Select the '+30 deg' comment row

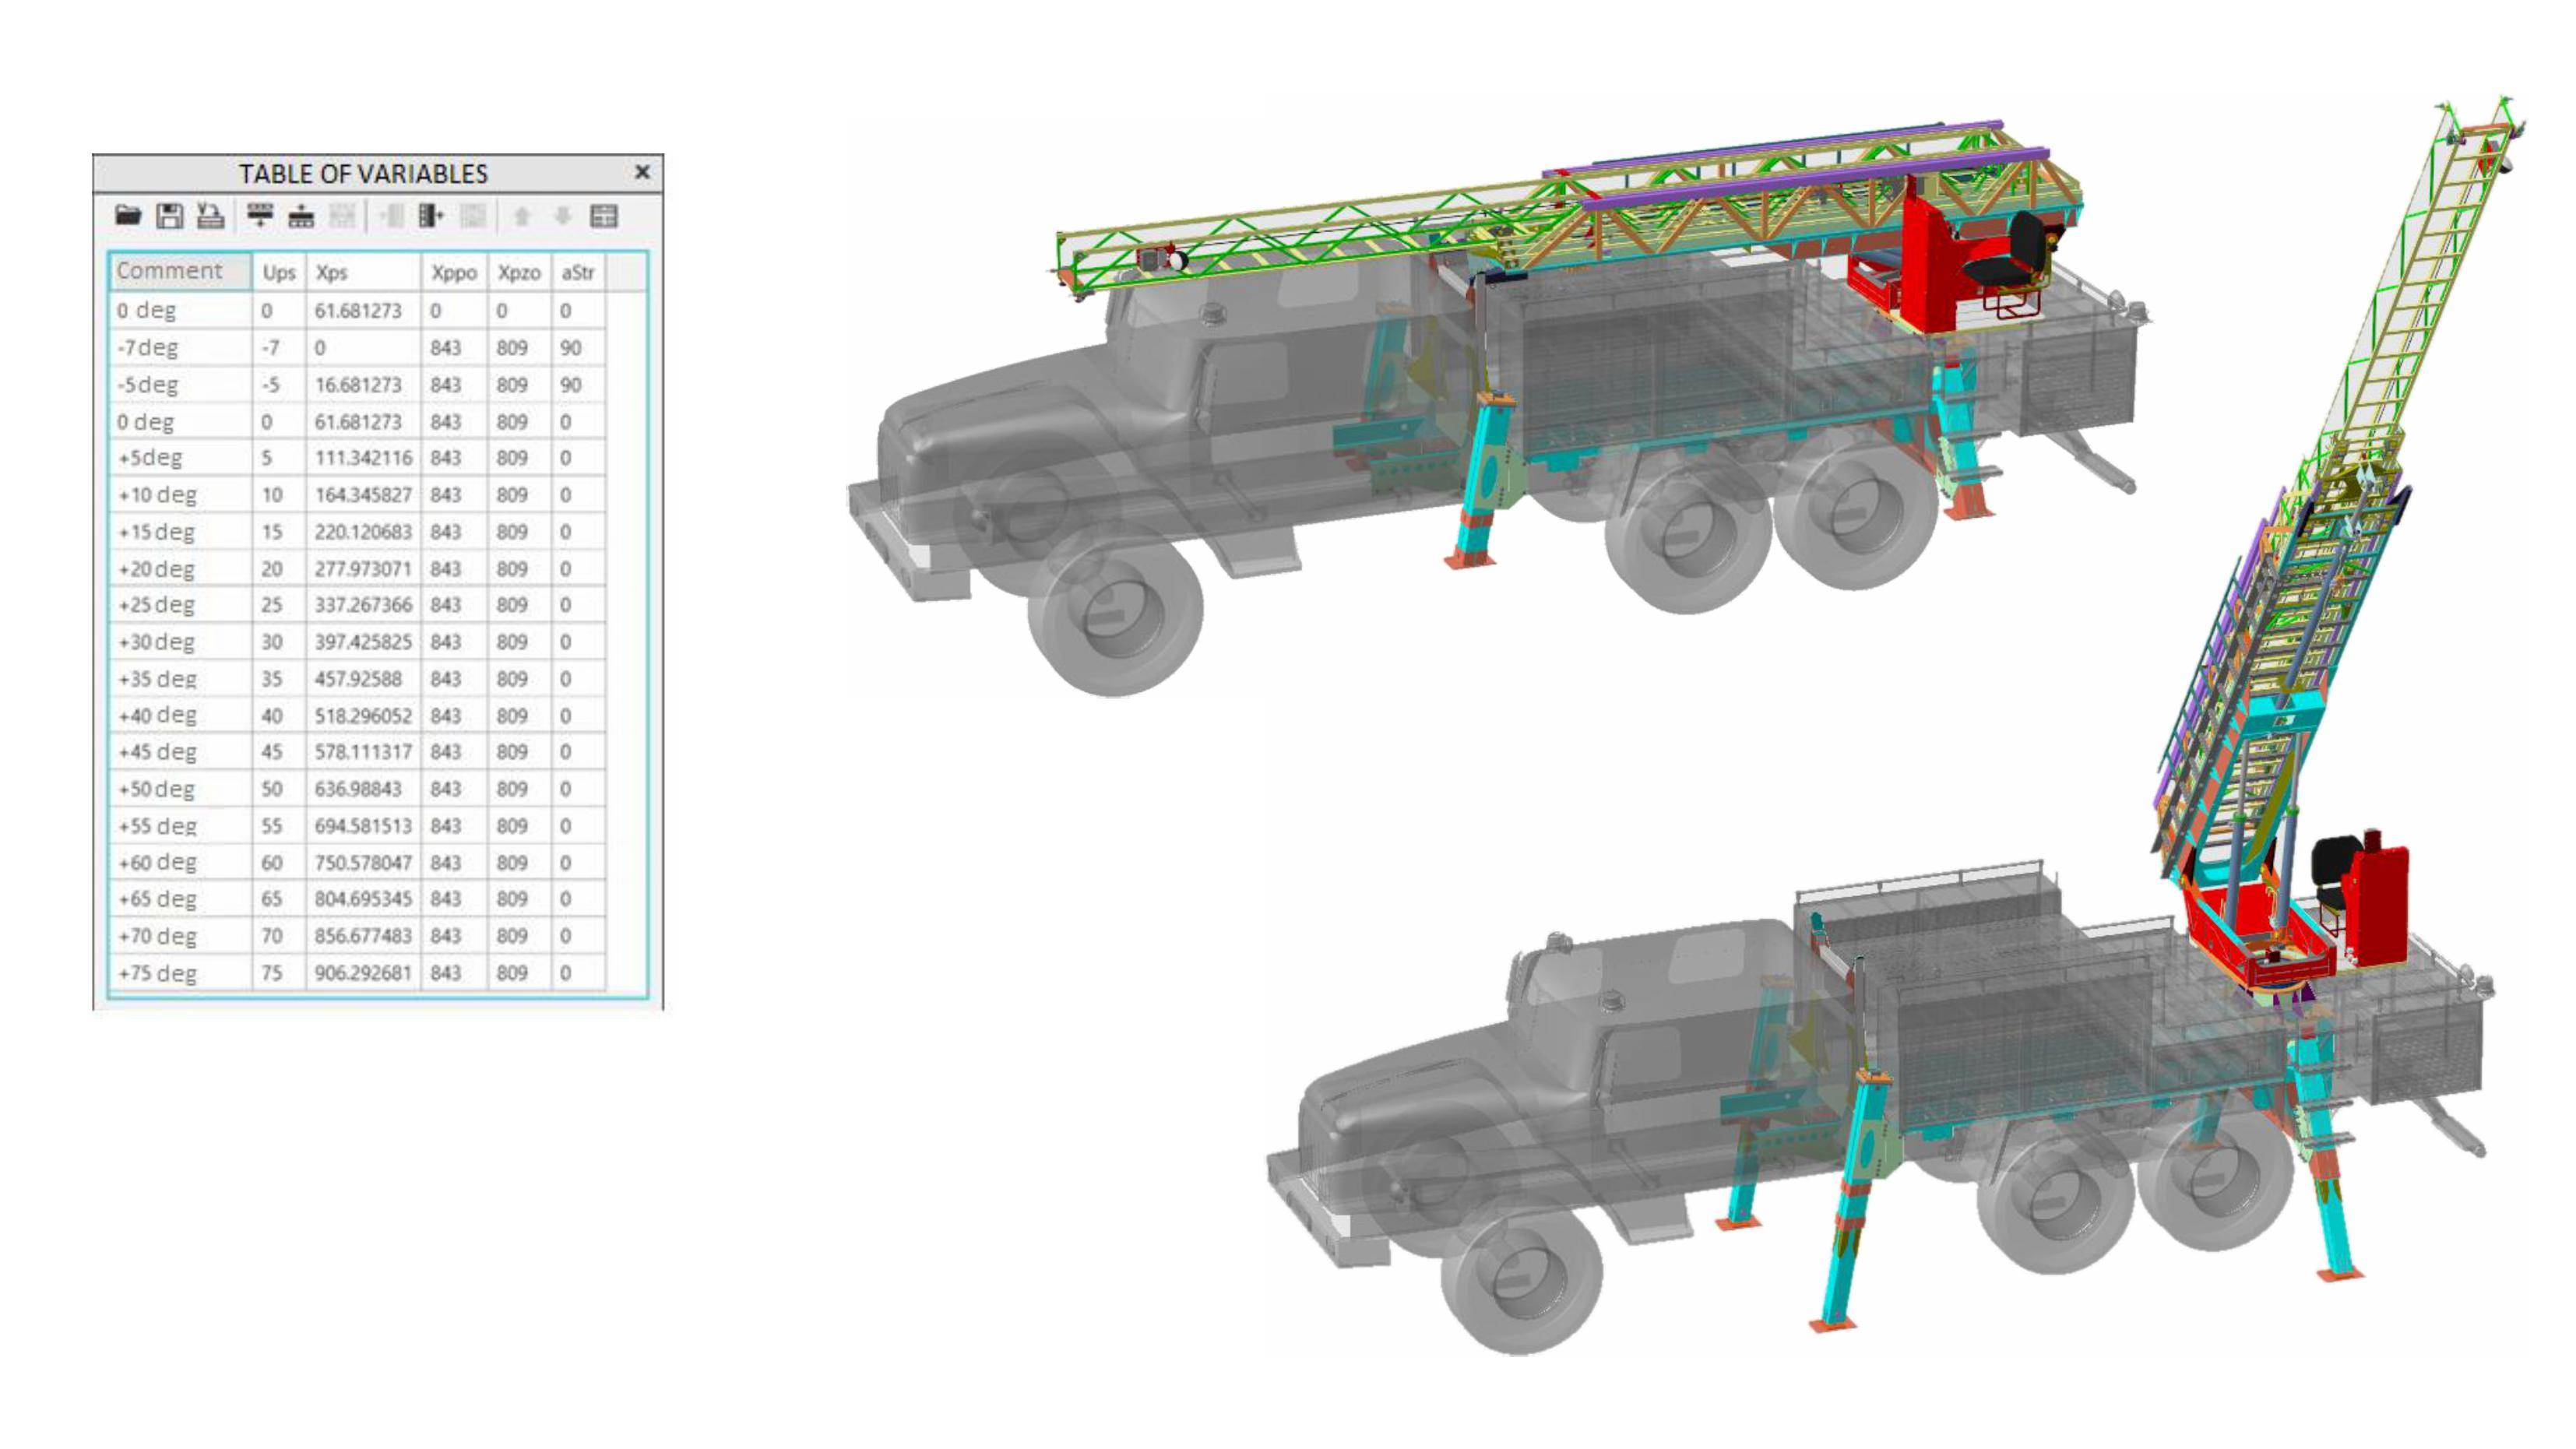click(180, 642)
